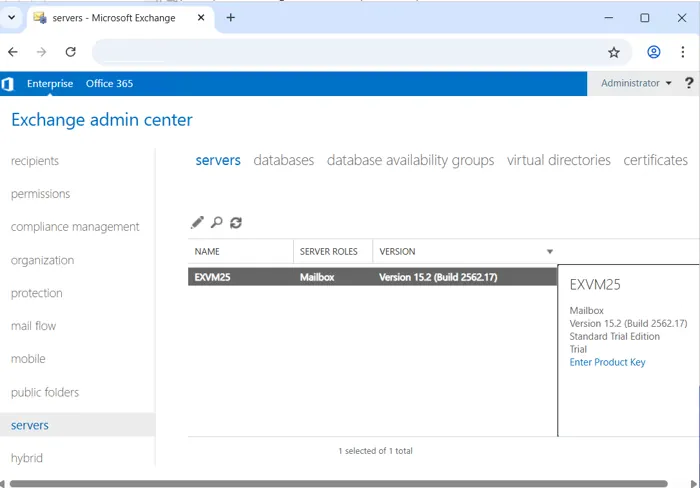Screen dimensions: 700x488
Task: Click the browser back arrow
Action: coord(13,52)
